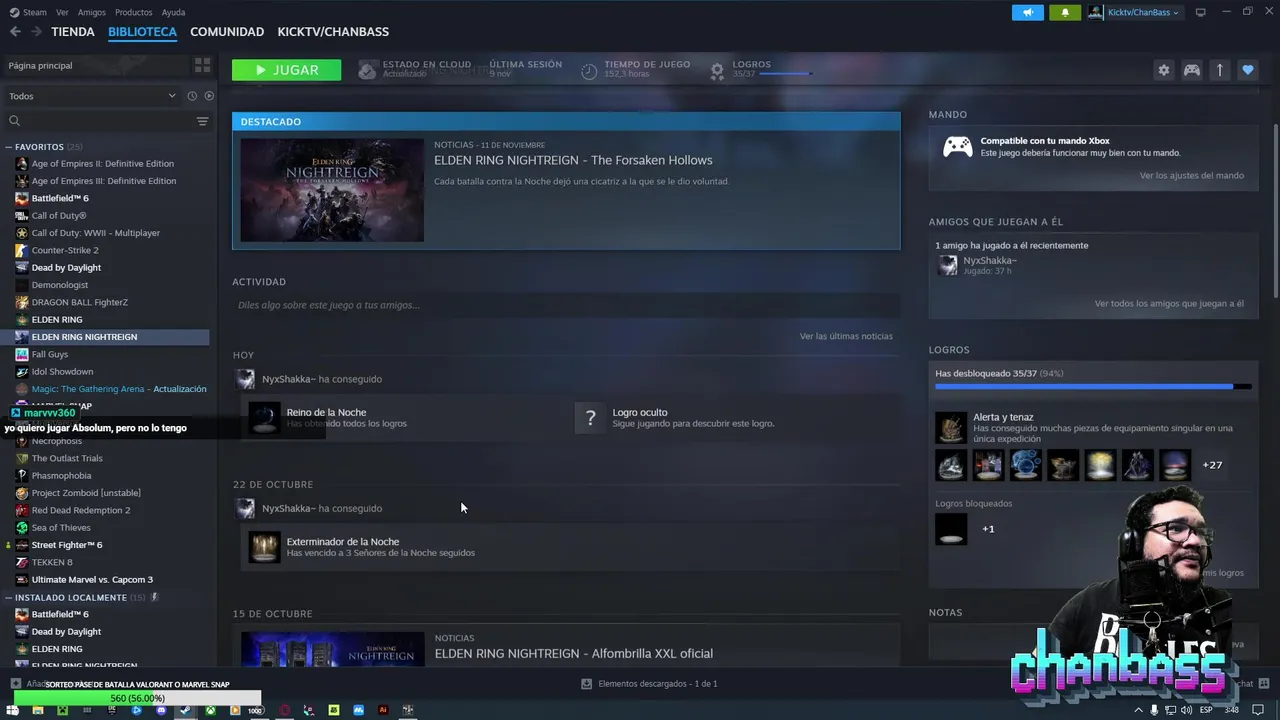The image size is (1280, 720).
Task: Open the announcements megaphone button
Action: pos(1027,12)
